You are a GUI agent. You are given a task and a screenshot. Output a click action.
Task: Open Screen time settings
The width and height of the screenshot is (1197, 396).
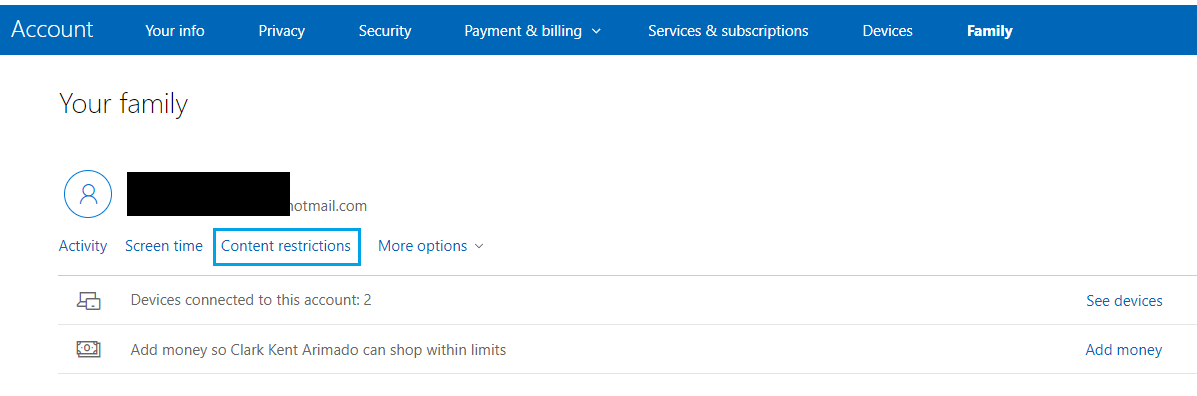[x=163, y=246]
